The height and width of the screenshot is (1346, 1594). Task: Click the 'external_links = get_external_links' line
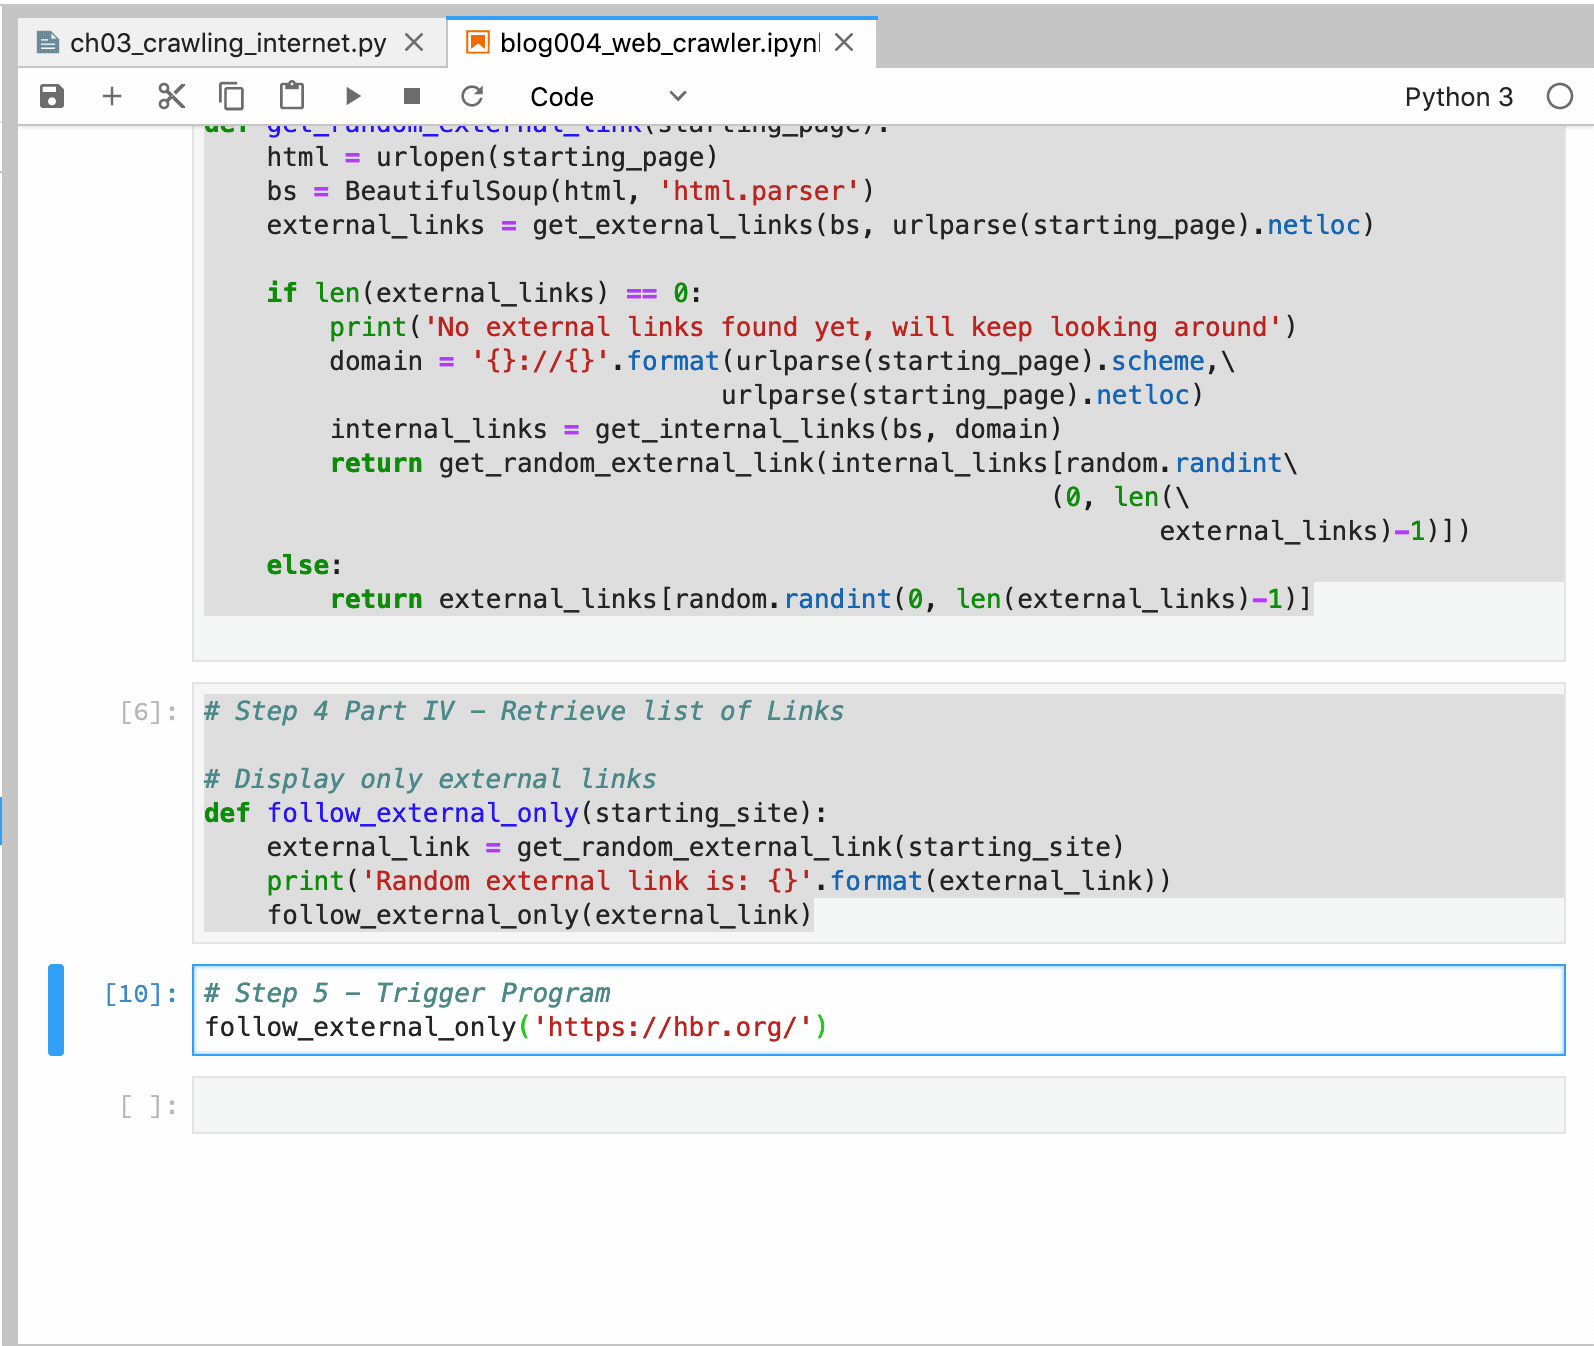tap(820, 225)
